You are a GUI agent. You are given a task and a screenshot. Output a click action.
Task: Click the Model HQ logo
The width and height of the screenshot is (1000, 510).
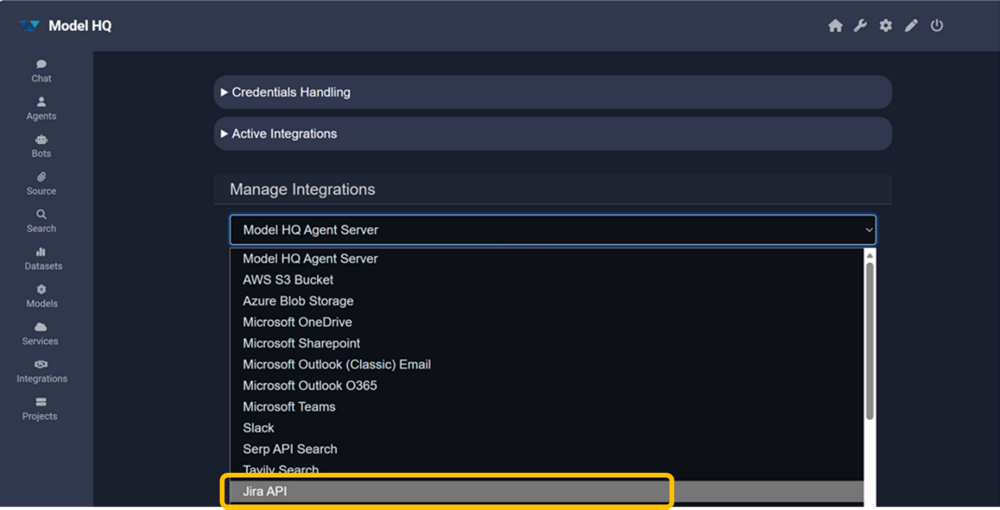pyautogui.click(x=29, y=26)
